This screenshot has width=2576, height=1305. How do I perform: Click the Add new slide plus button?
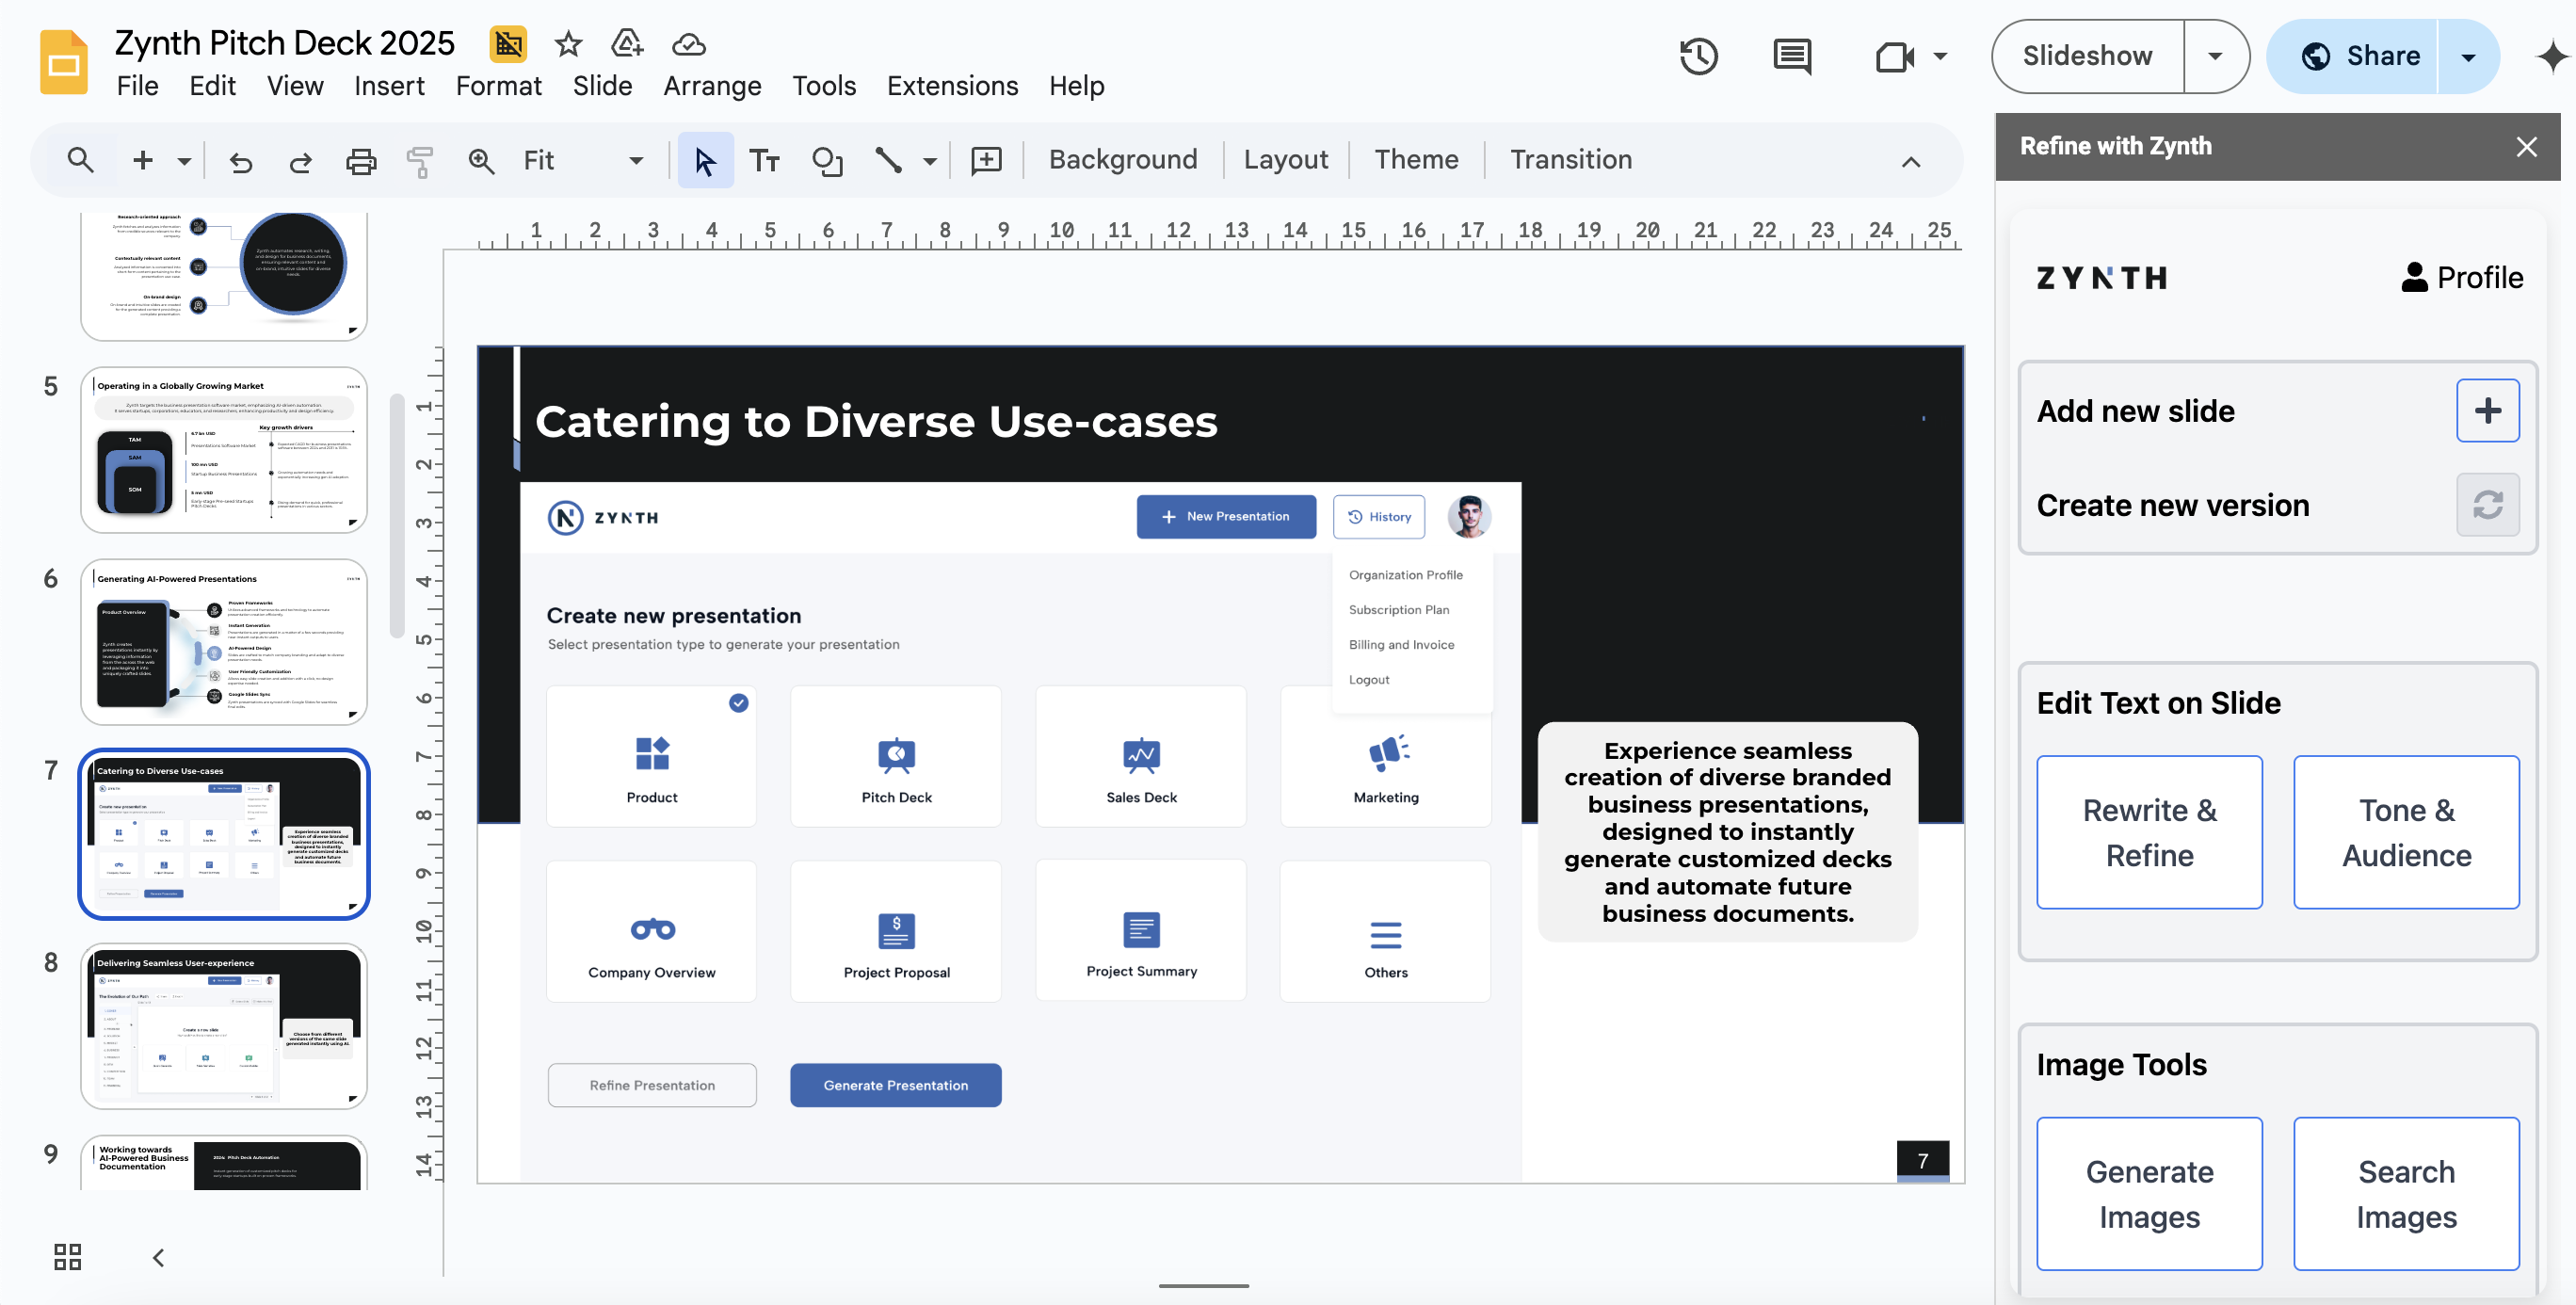pos(2487,410)
